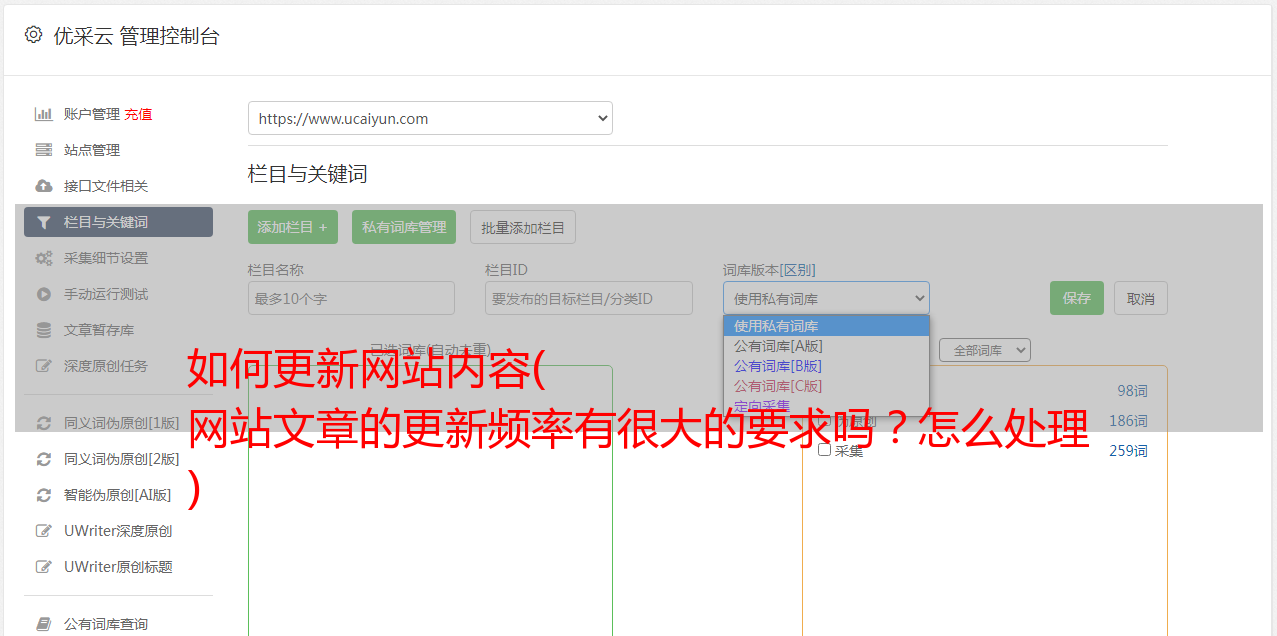Click the refresh icon for 同义词伪原创[1版]
The height and width of the screenshot is (636, 1277).
coord(43,423)
